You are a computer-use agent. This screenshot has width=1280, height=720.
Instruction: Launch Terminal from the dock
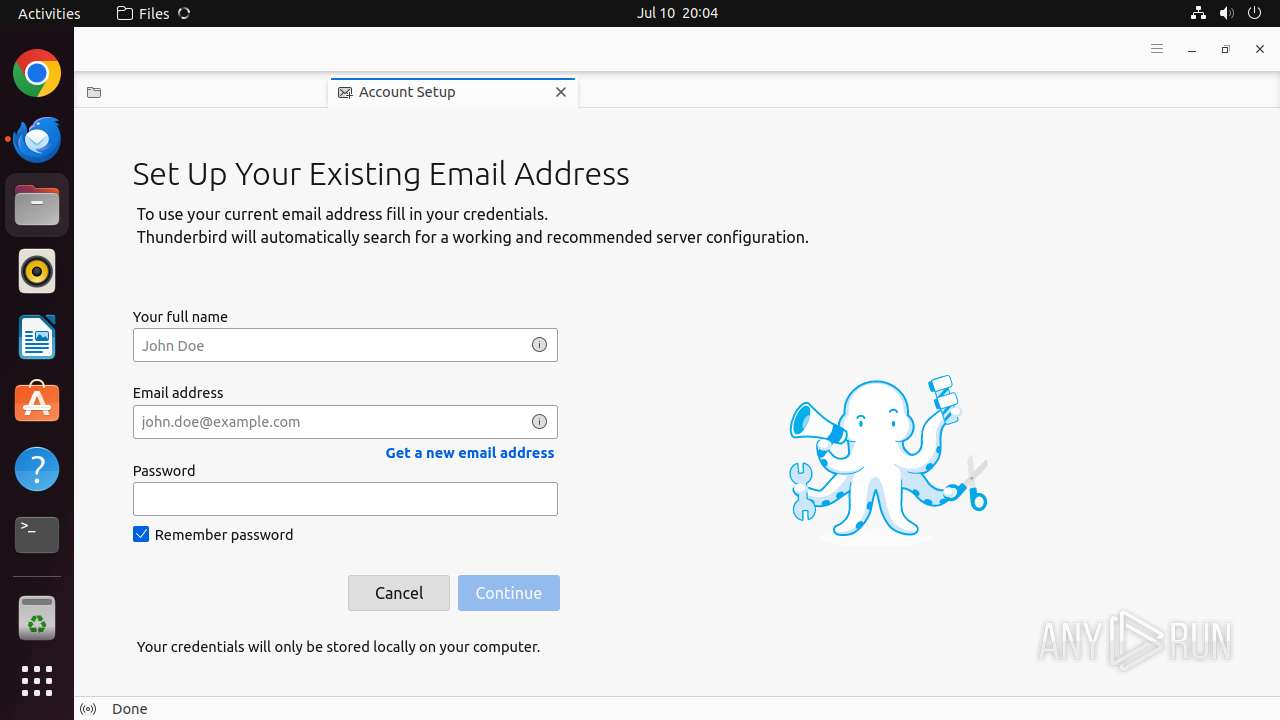(37, 535)
